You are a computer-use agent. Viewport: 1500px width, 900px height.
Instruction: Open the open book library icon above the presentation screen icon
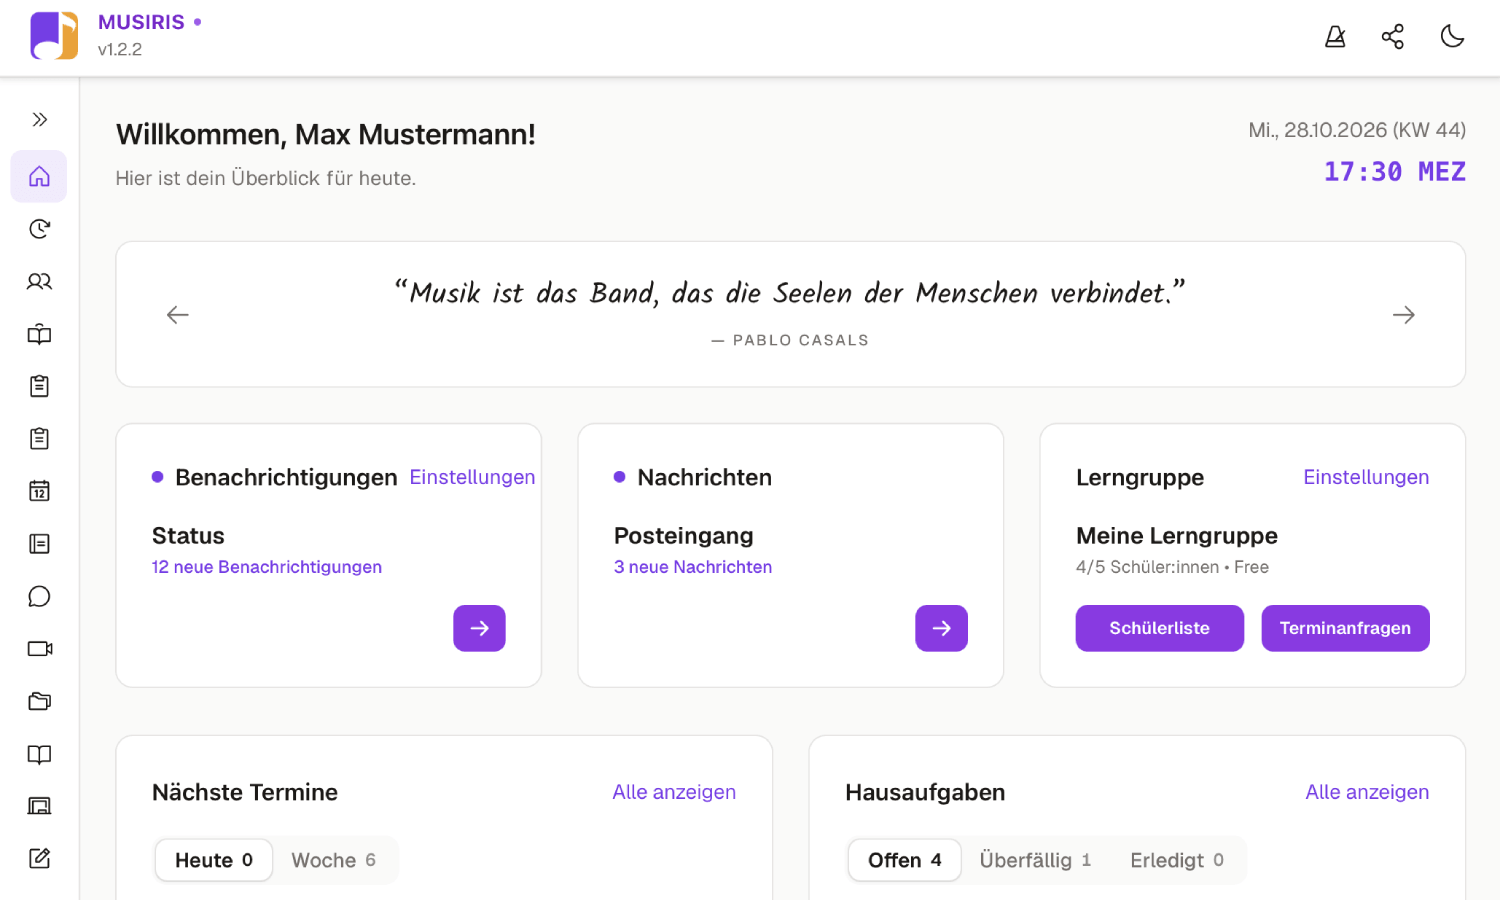(39, 754)
